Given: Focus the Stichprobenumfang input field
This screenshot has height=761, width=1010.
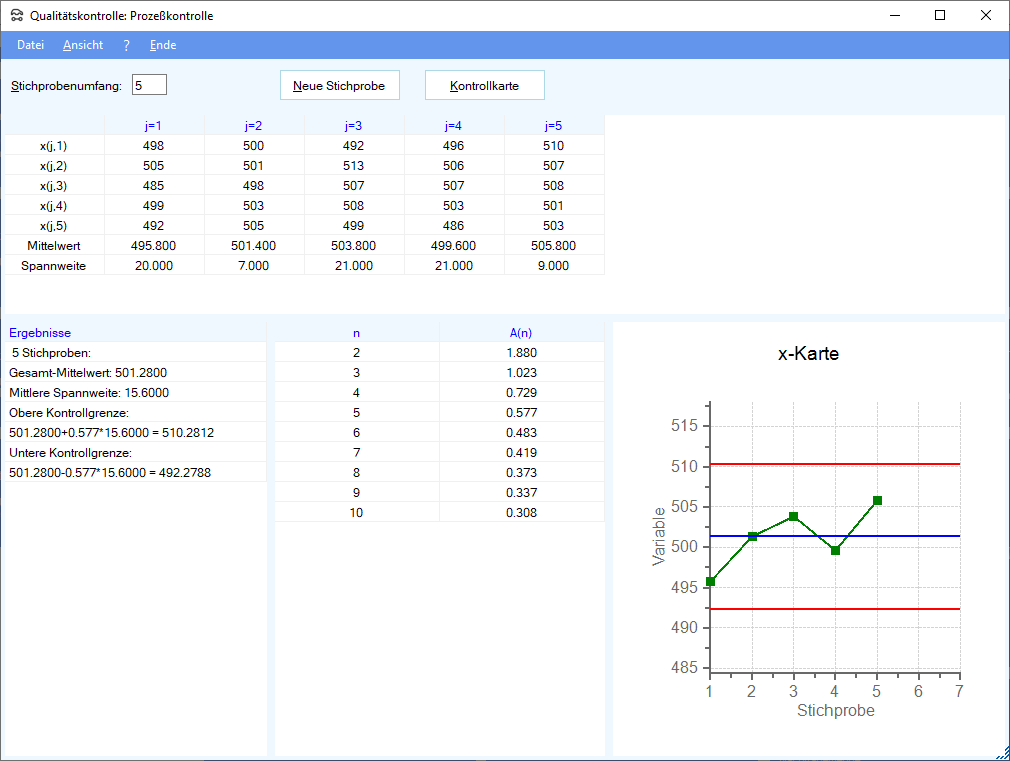Looking at the screenshot, I should 149,85.
